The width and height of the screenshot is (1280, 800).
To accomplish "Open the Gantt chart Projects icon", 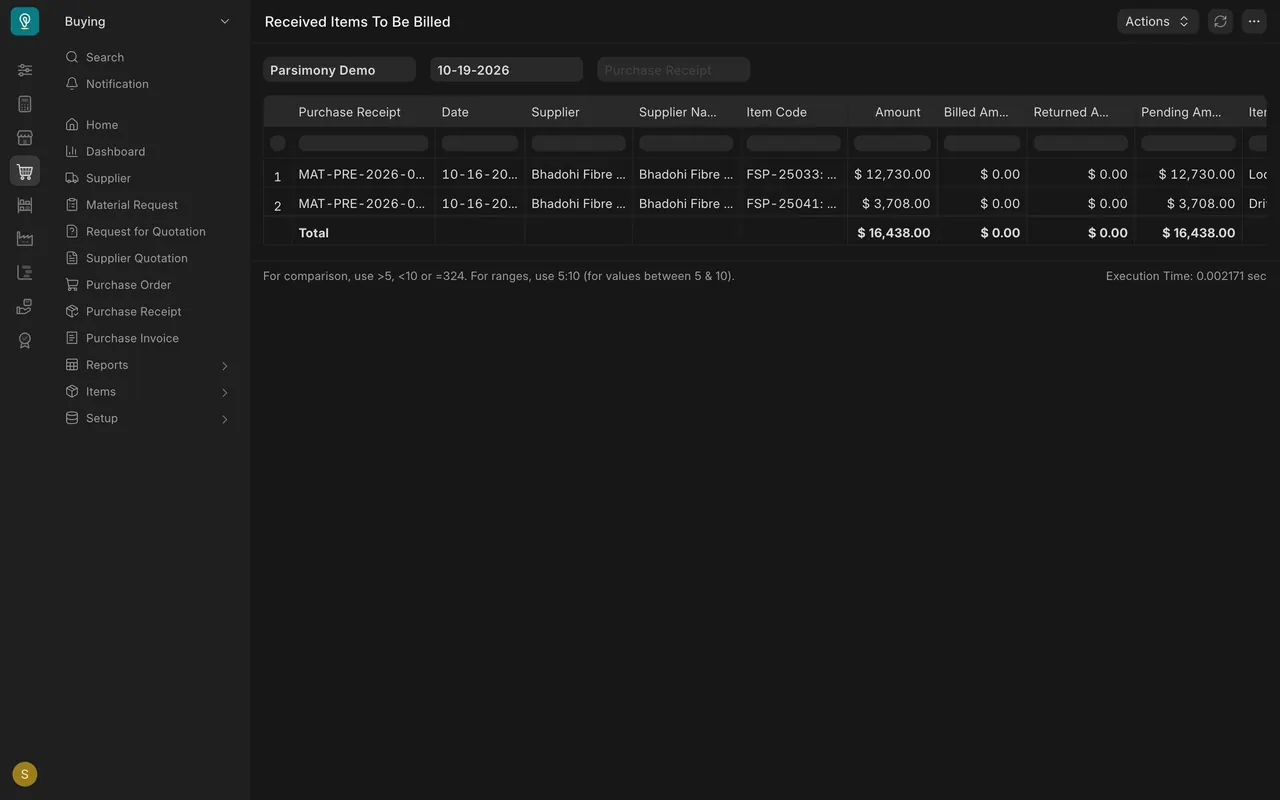I will (x=25, y=272).
